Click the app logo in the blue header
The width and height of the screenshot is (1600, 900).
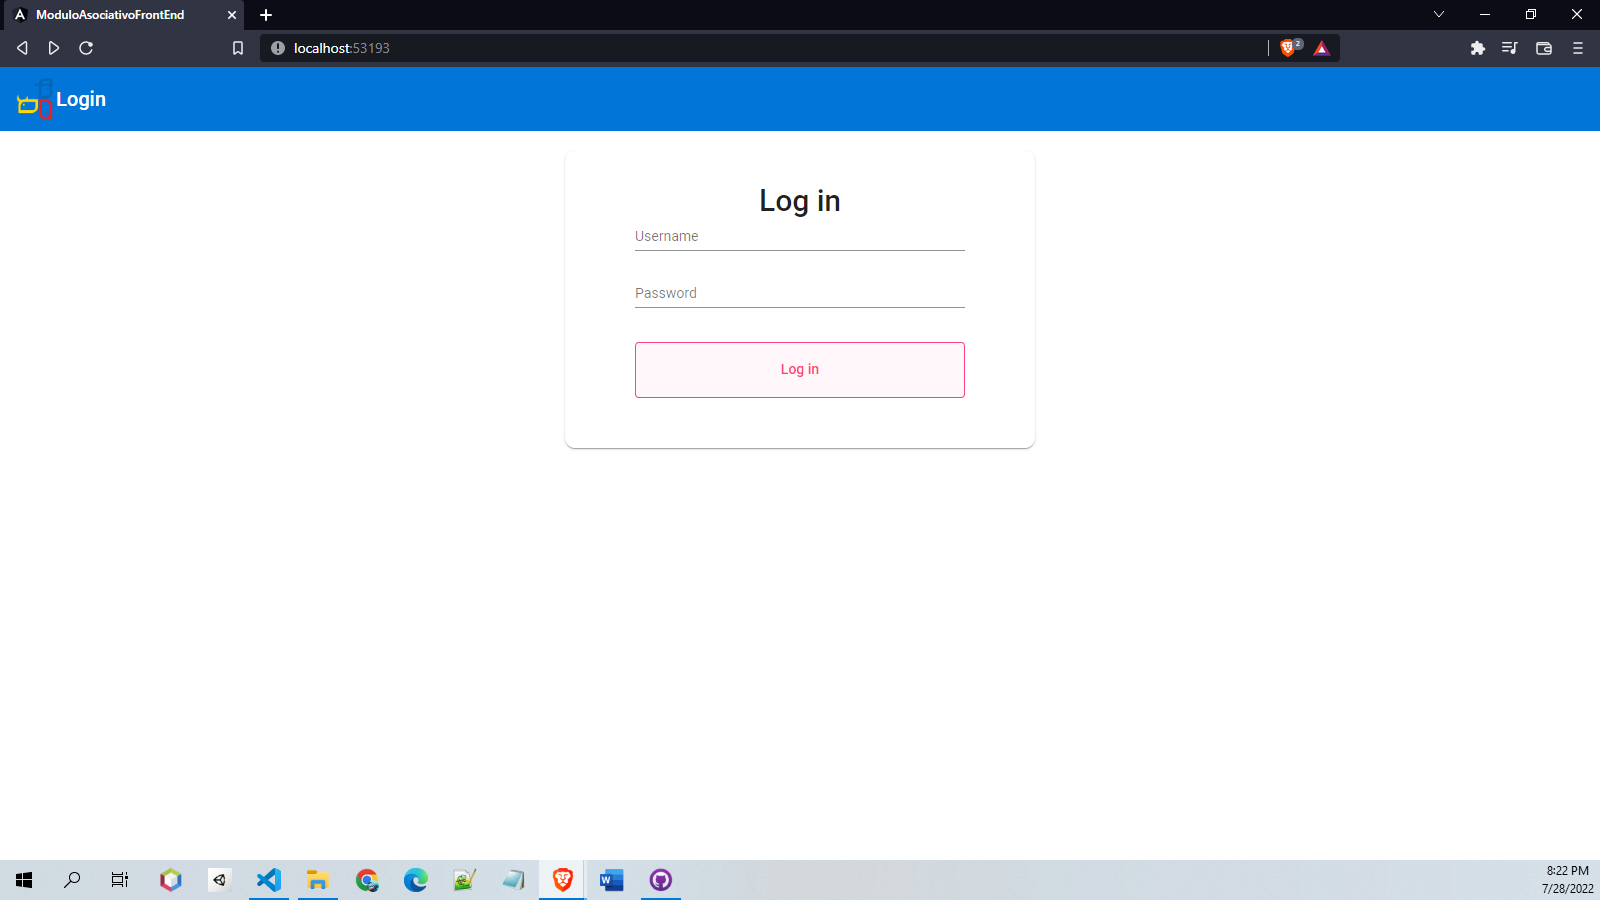[35, 99]
